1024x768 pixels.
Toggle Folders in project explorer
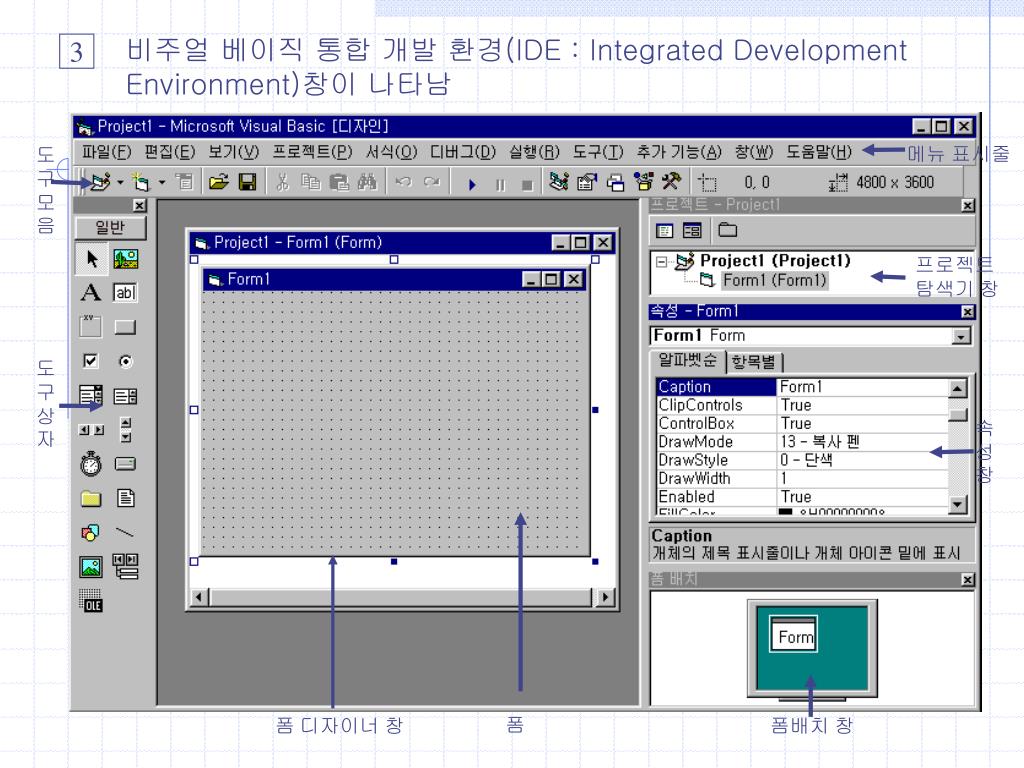pos(728,230)
